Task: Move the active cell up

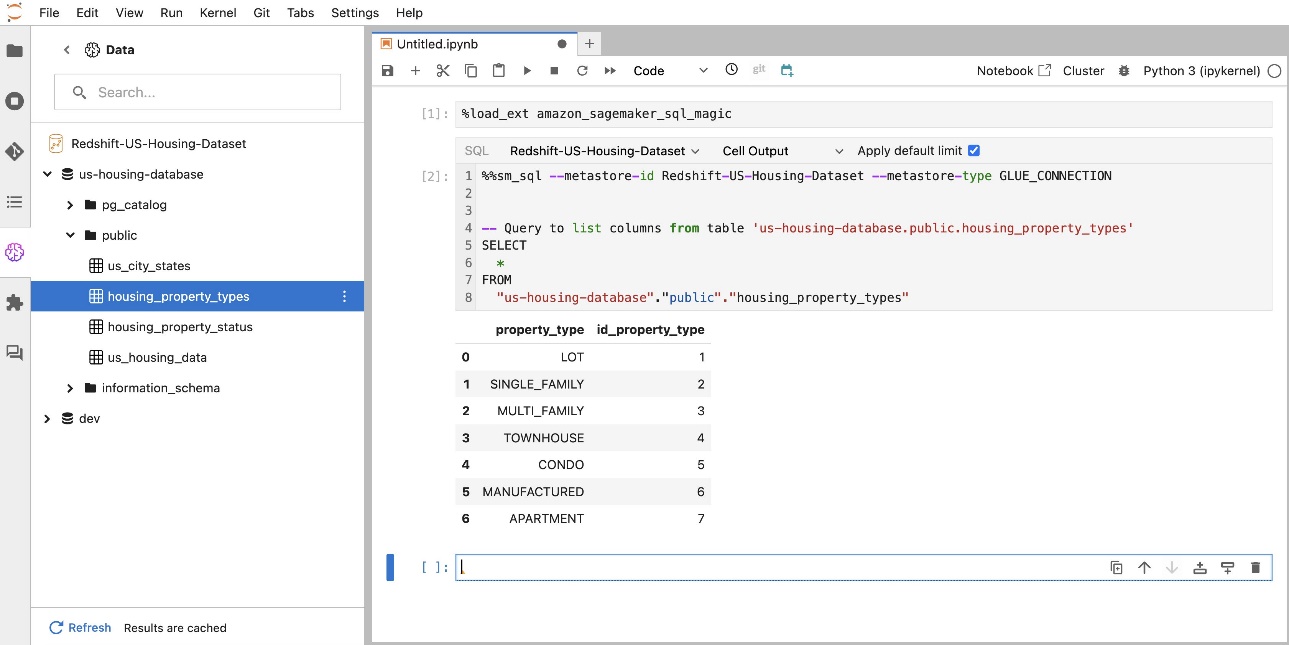Action: (1144, 568)
